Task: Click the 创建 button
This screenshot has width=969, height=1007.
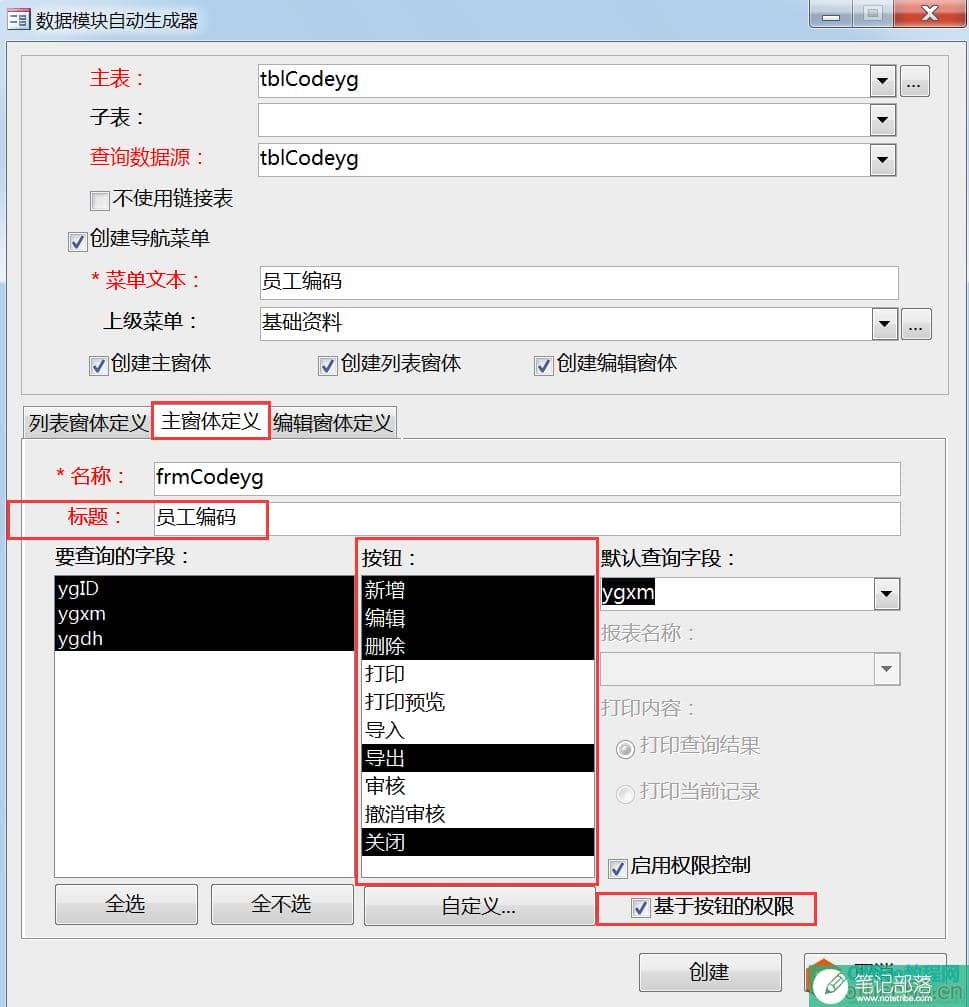Action: pos(710,972)
